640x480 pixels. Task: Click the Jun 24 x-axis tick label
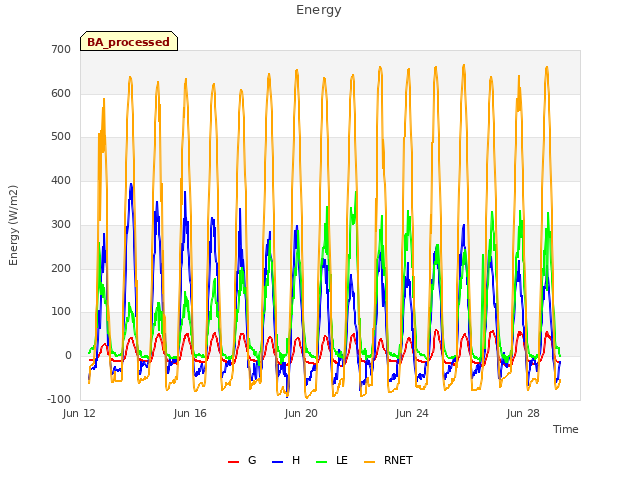click(412, 413)
